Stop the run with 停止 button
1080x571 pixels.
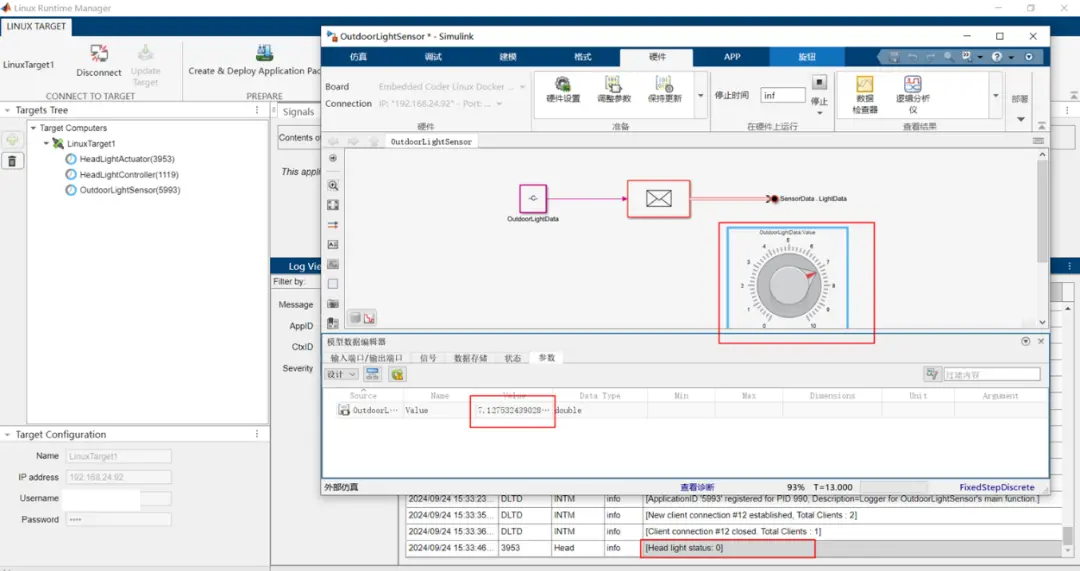[819, 83]
